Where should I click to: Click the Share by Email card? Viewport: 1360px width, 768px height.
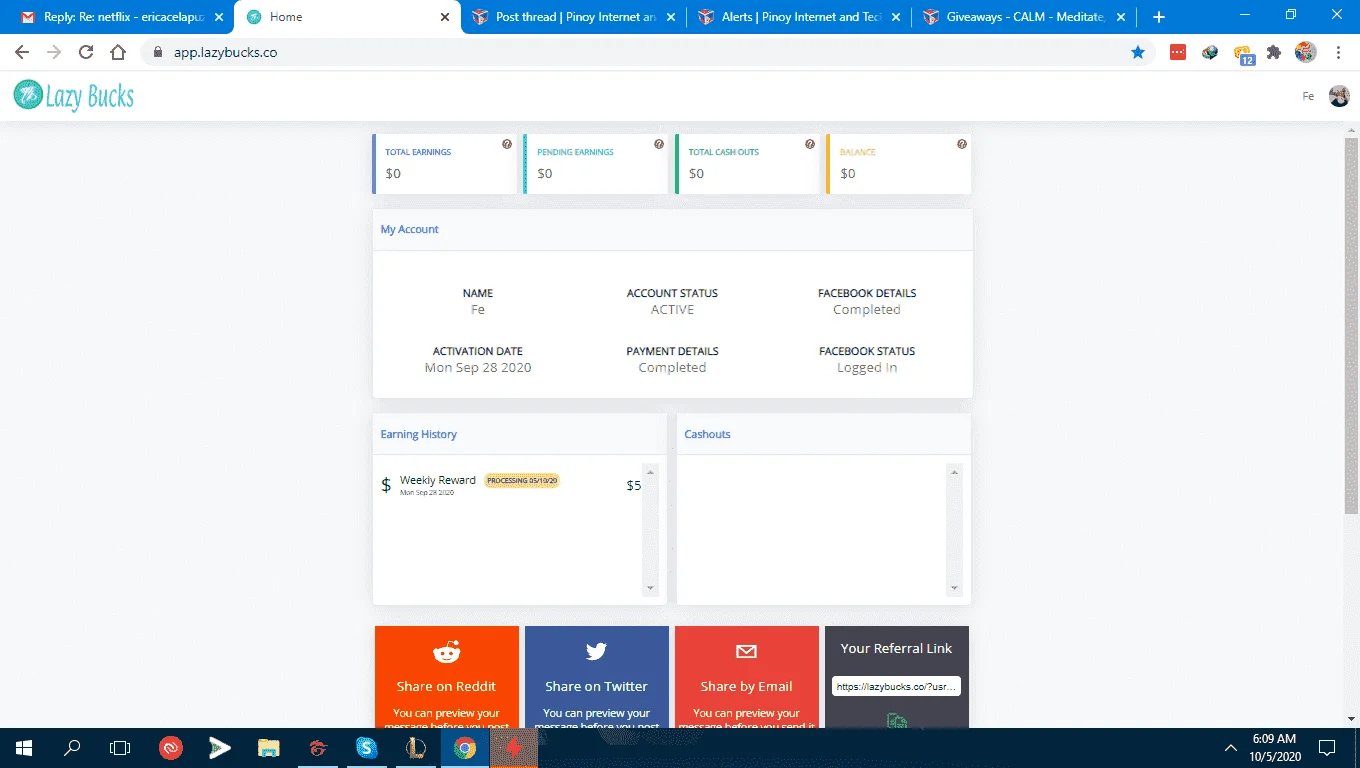(747, 677)
